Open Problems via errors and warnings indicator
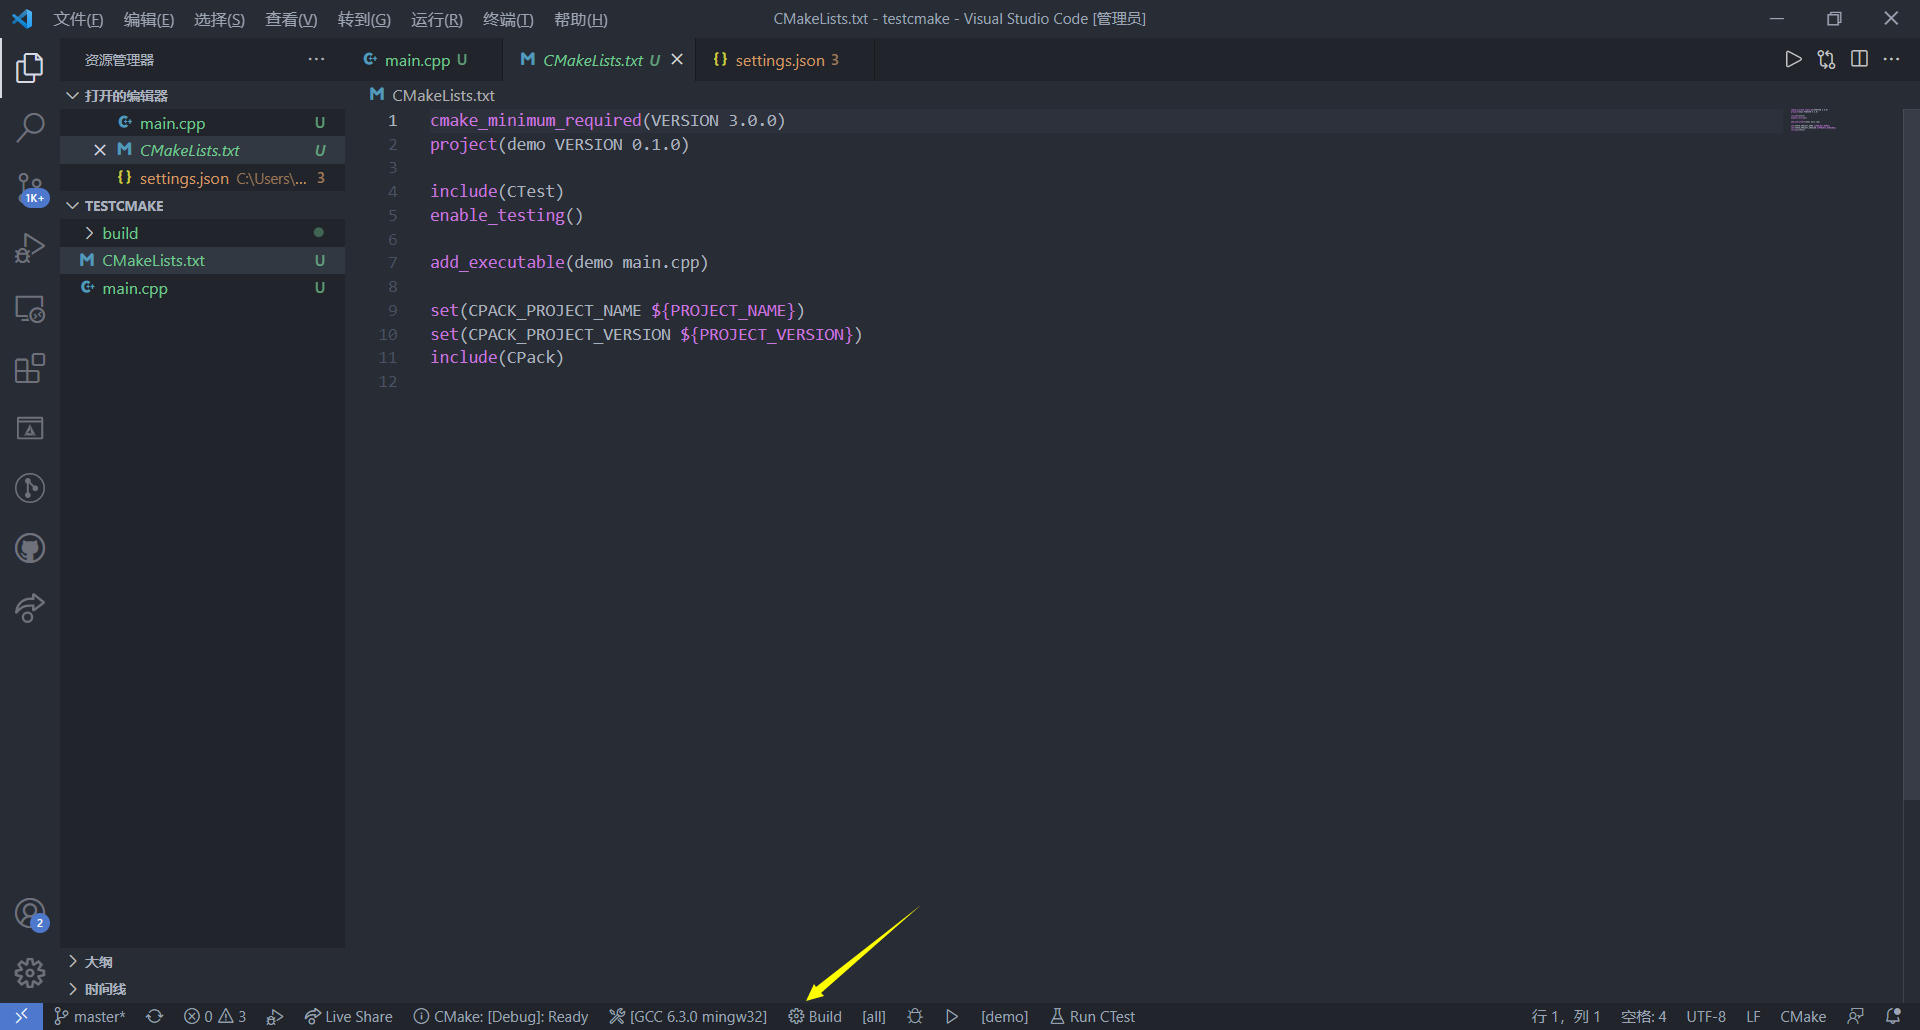 (x=215, y=1016)
